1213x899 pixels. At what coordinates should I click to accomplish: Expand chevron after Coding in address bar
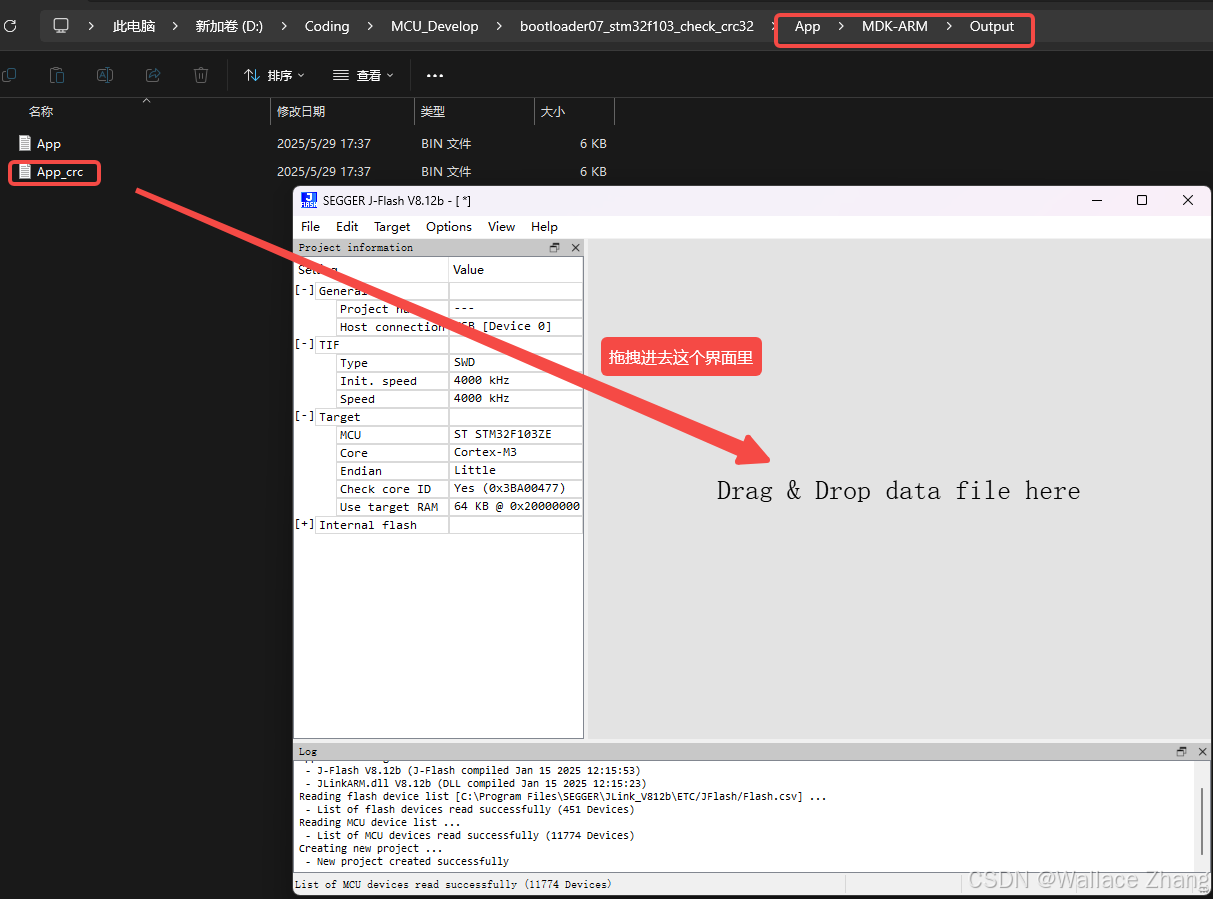[370, 26]
